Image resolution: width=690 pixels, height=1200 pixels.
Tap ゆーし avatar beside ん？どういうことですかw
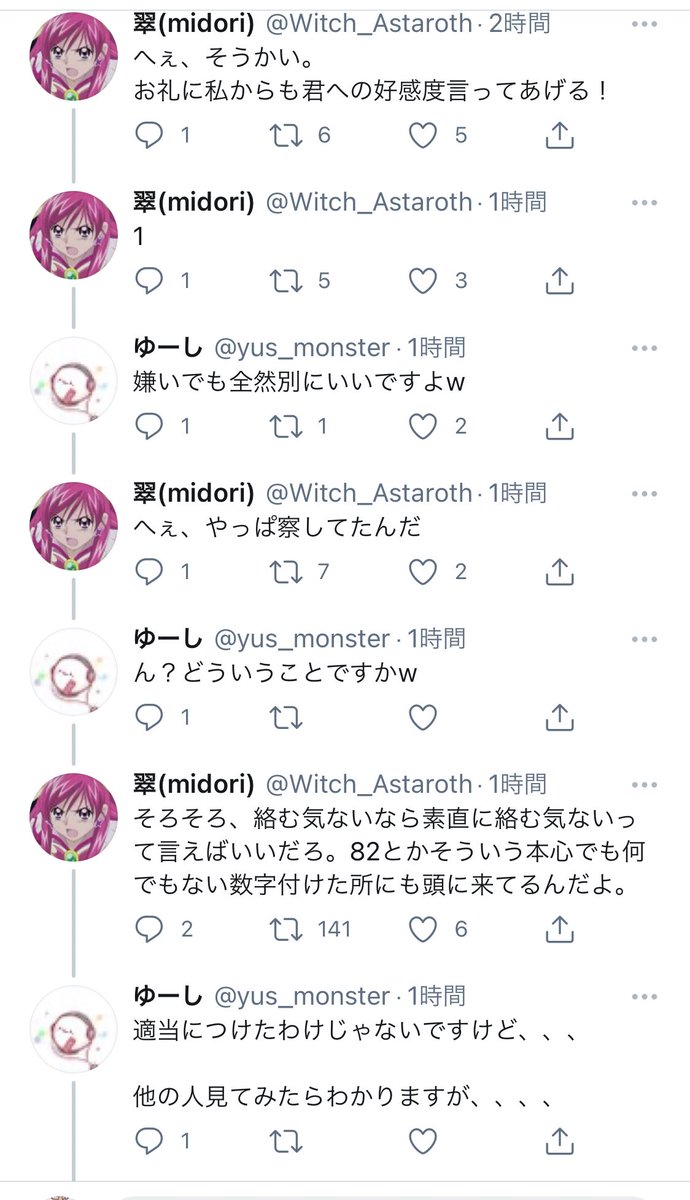pyautogui.click(x=74, y=672)
